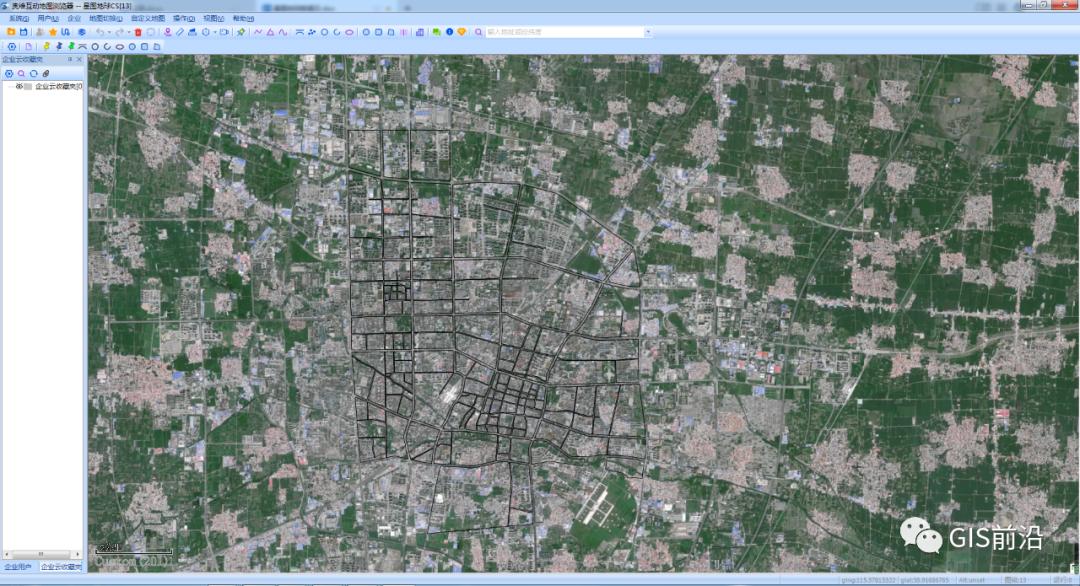The height and width of the screenshot is (586, 1080).
Task: Expand the 企业云收藏夹 tree node
Action: tap(9, 86)
